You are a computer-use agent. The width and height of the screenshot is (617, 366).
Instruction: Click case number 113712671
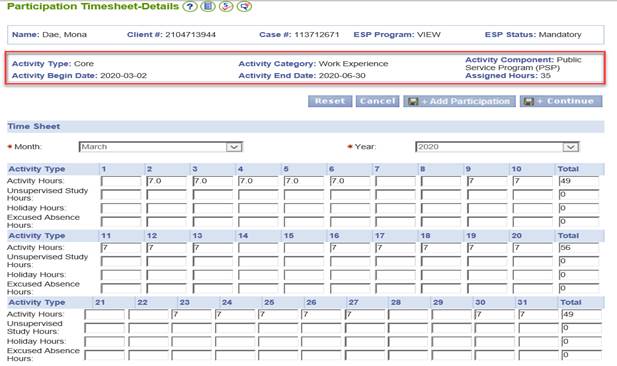[317, 35]
